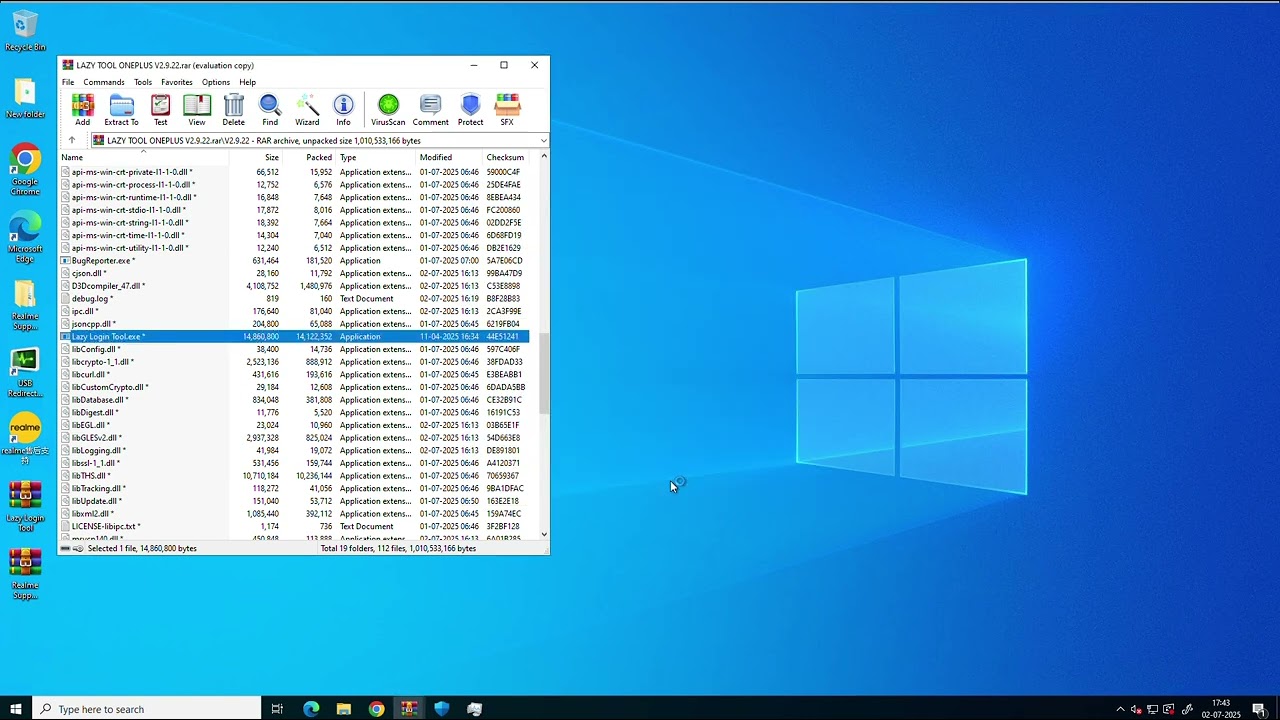Open the Favorites menu
This screenshot has height=720, width=1280.
click(x=177, y=82)
